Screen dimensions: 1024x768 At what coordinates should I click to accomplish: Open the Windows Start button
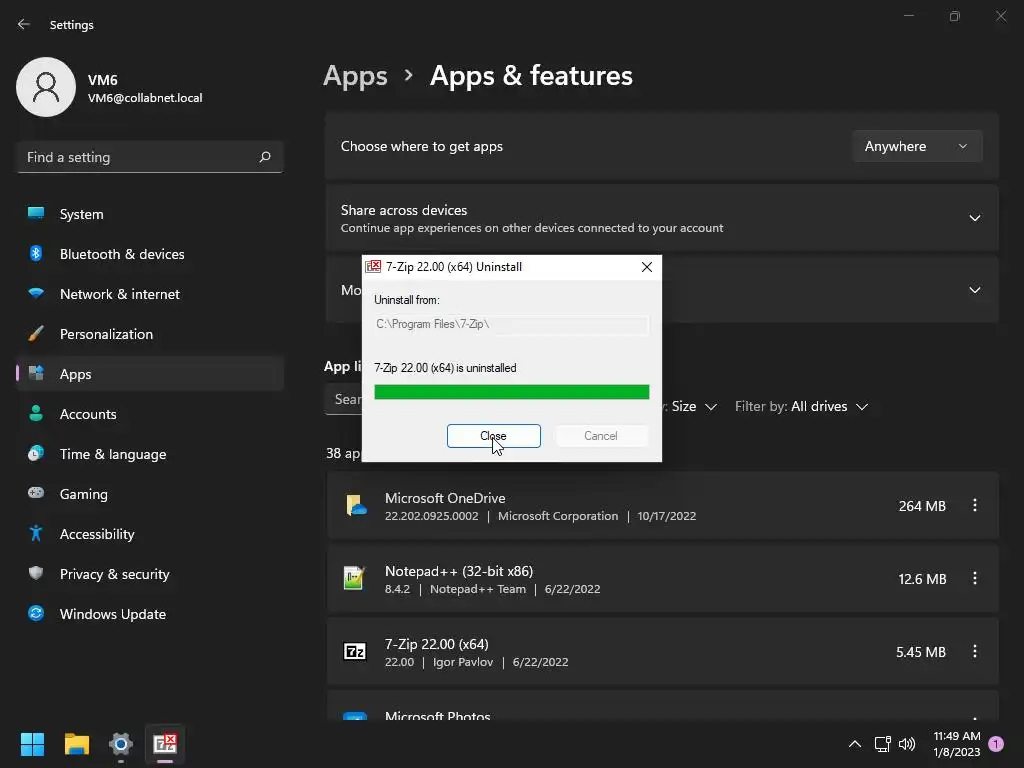[32, 744]
